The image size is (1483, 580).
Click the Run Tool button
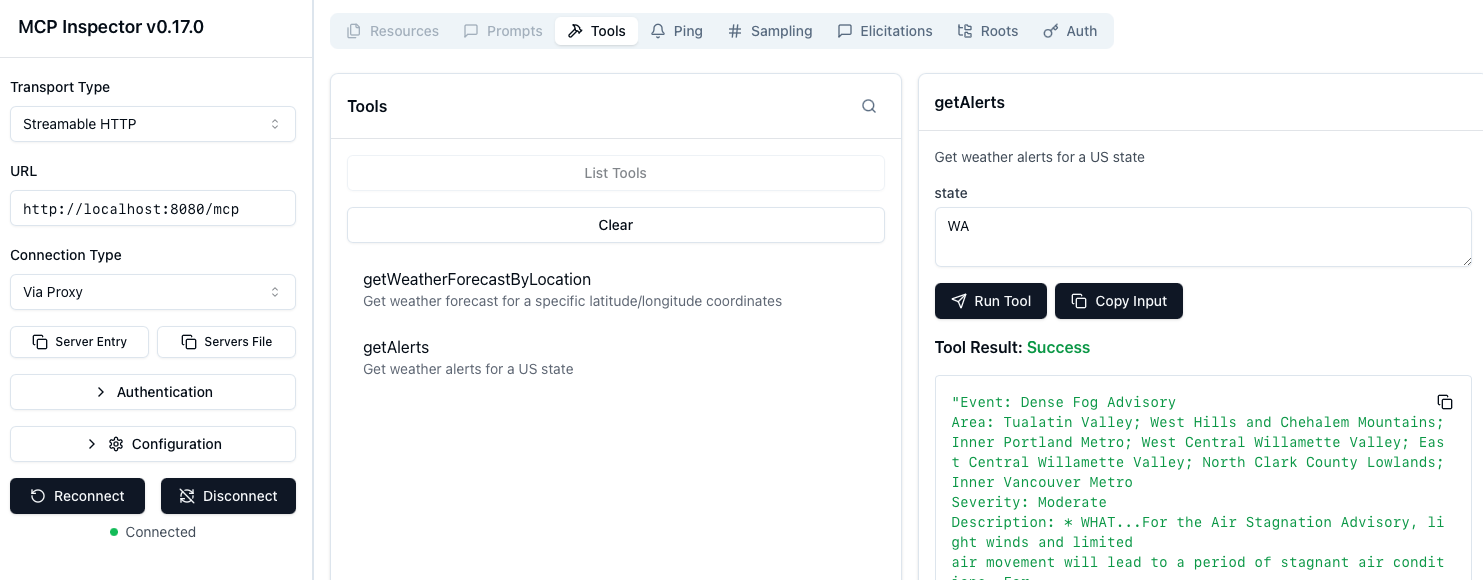pyautogui.click(x=990, y=301)
